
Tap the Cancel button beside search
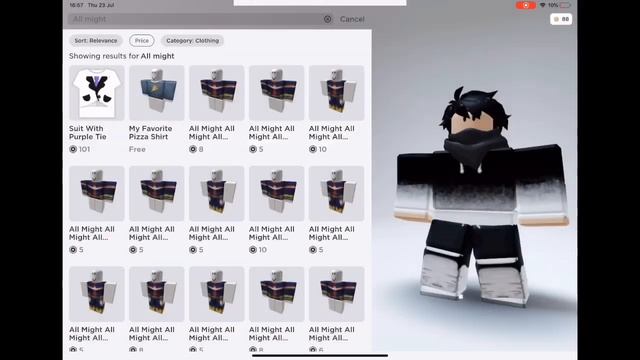[x=352, y=19]
